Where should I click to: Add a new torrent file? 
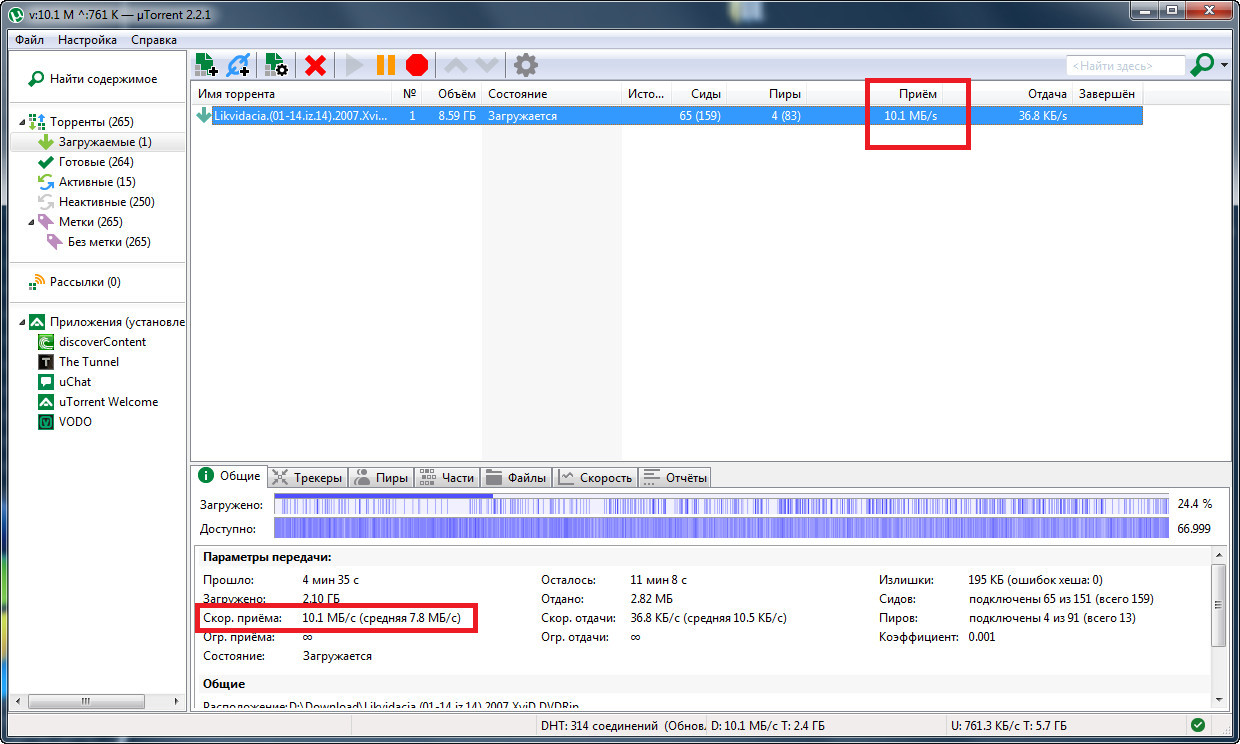207,66
